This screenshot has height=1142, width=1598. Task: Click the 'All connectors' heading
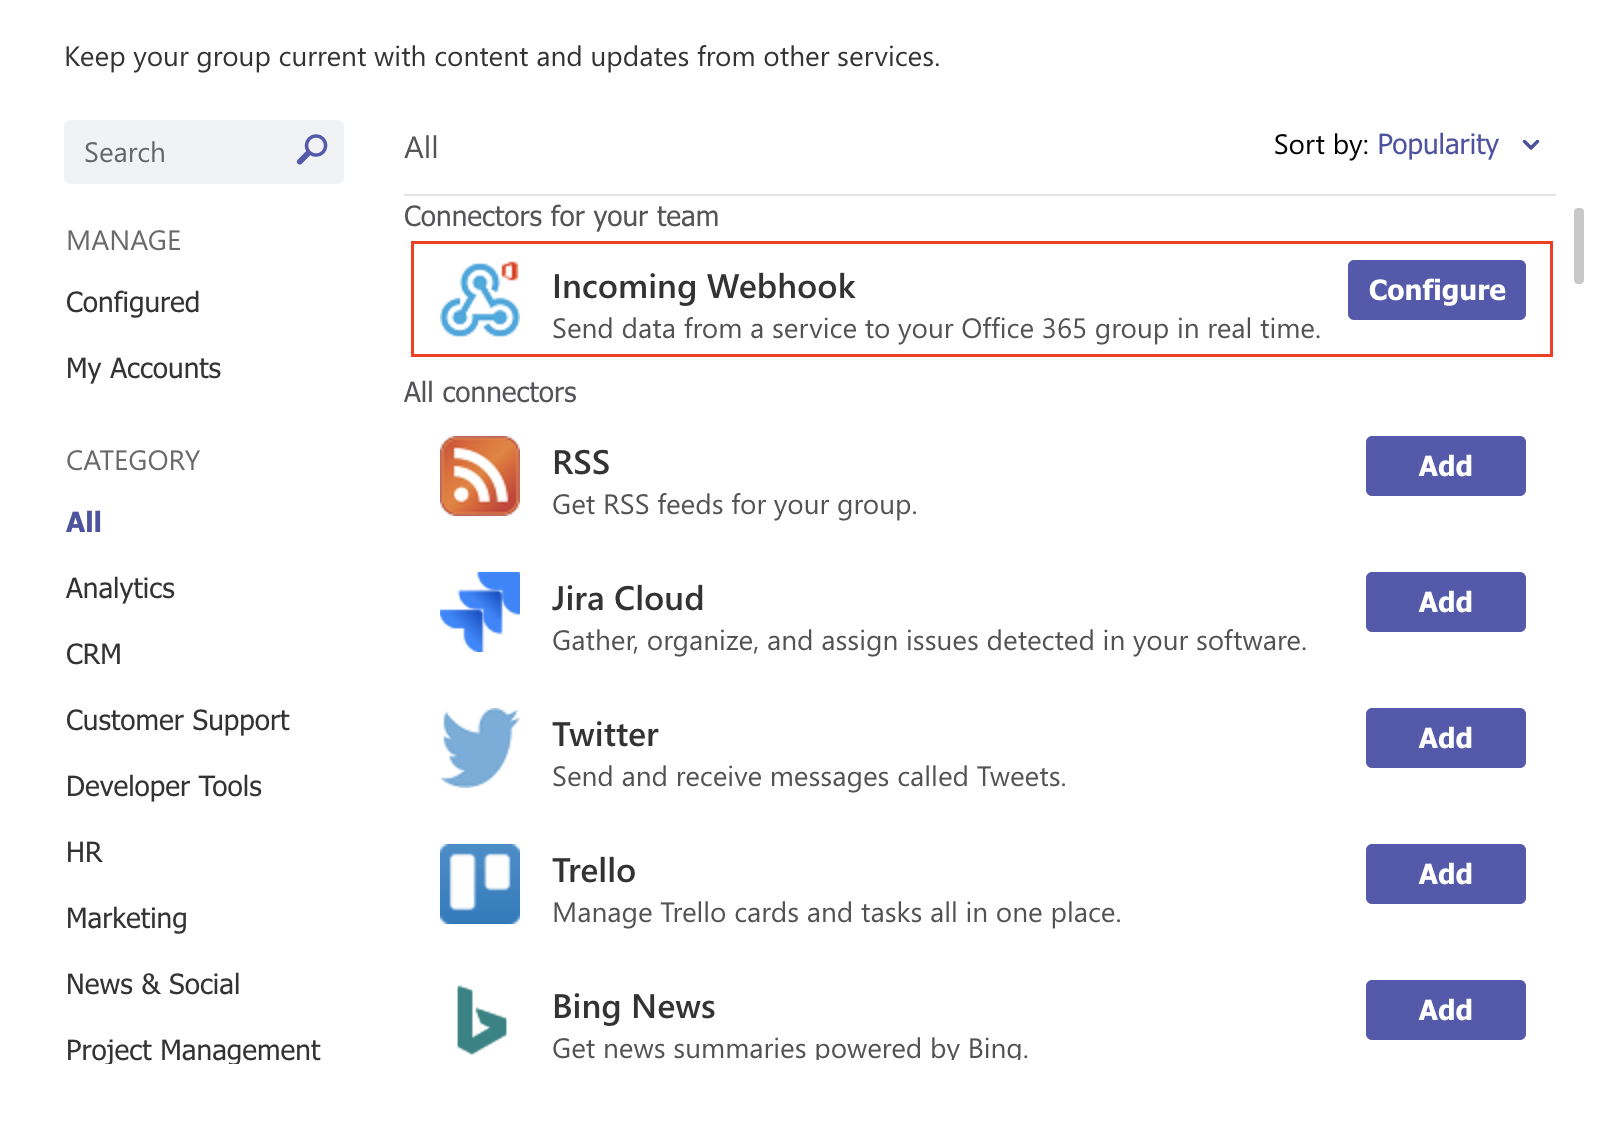pyautogui.click(x=490, y=392)
